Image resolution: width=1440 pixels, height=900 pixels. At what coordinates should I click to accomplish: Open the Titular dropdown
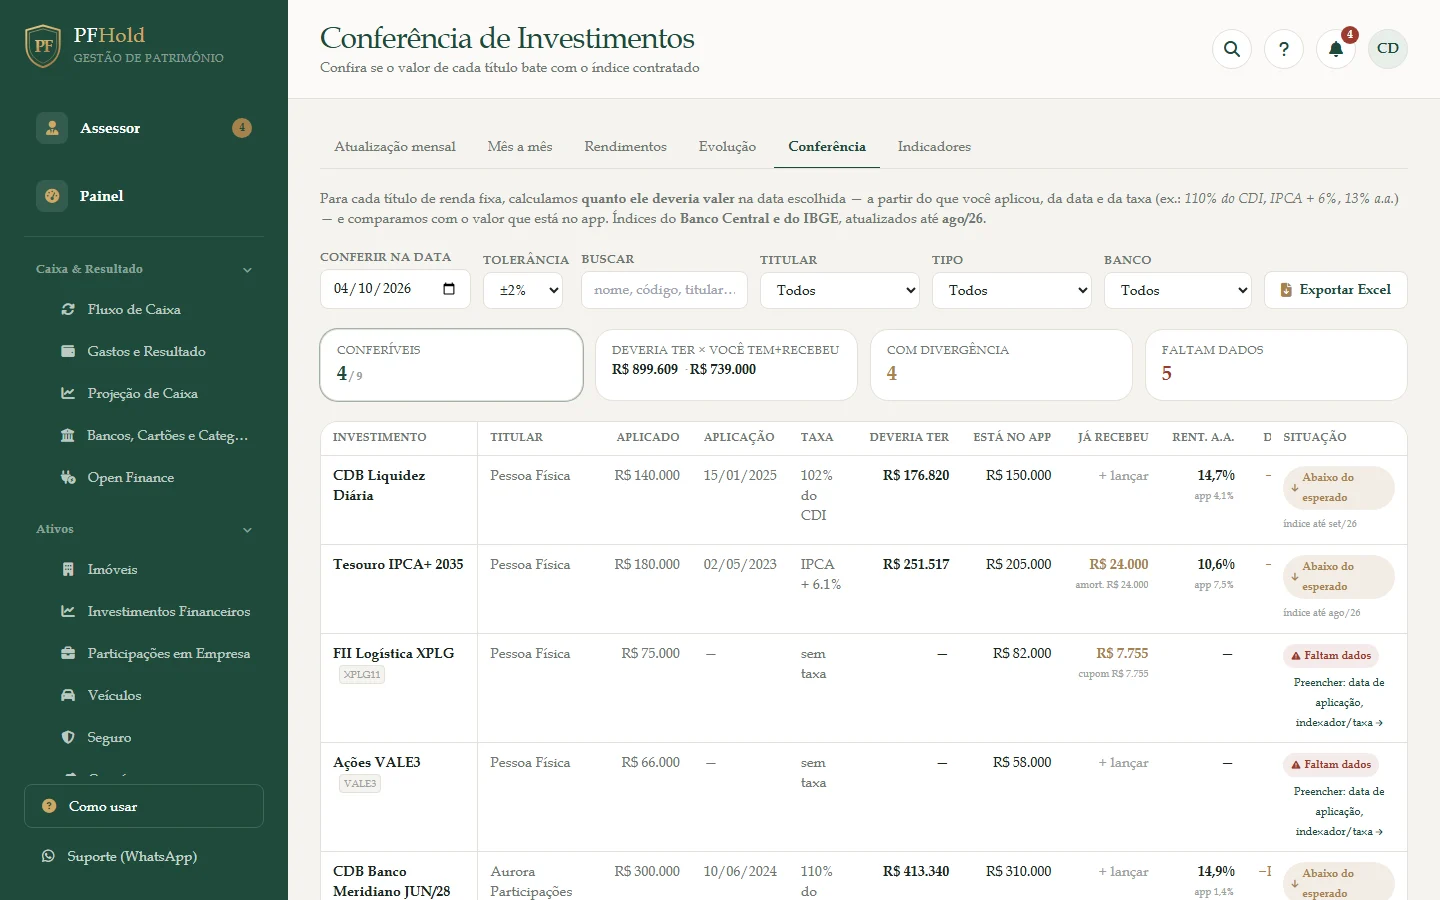coord(840,290)
